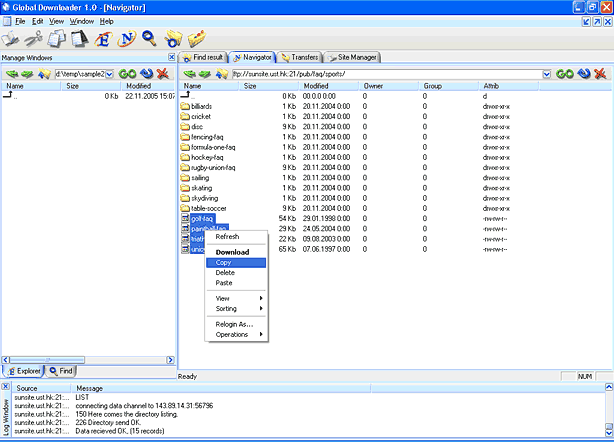Choose Download in the context menu
Image resolution: width=614 pixels, height=442 pixels.
click(x=236, y=252)
